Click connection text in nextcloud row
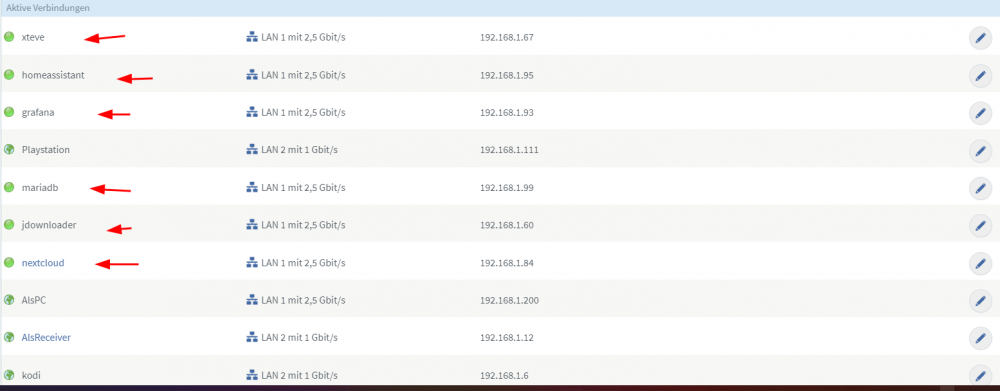Image resolution: width=1000 pixels, height=391 pixels. pyautogui.click(x=303, y=263)
